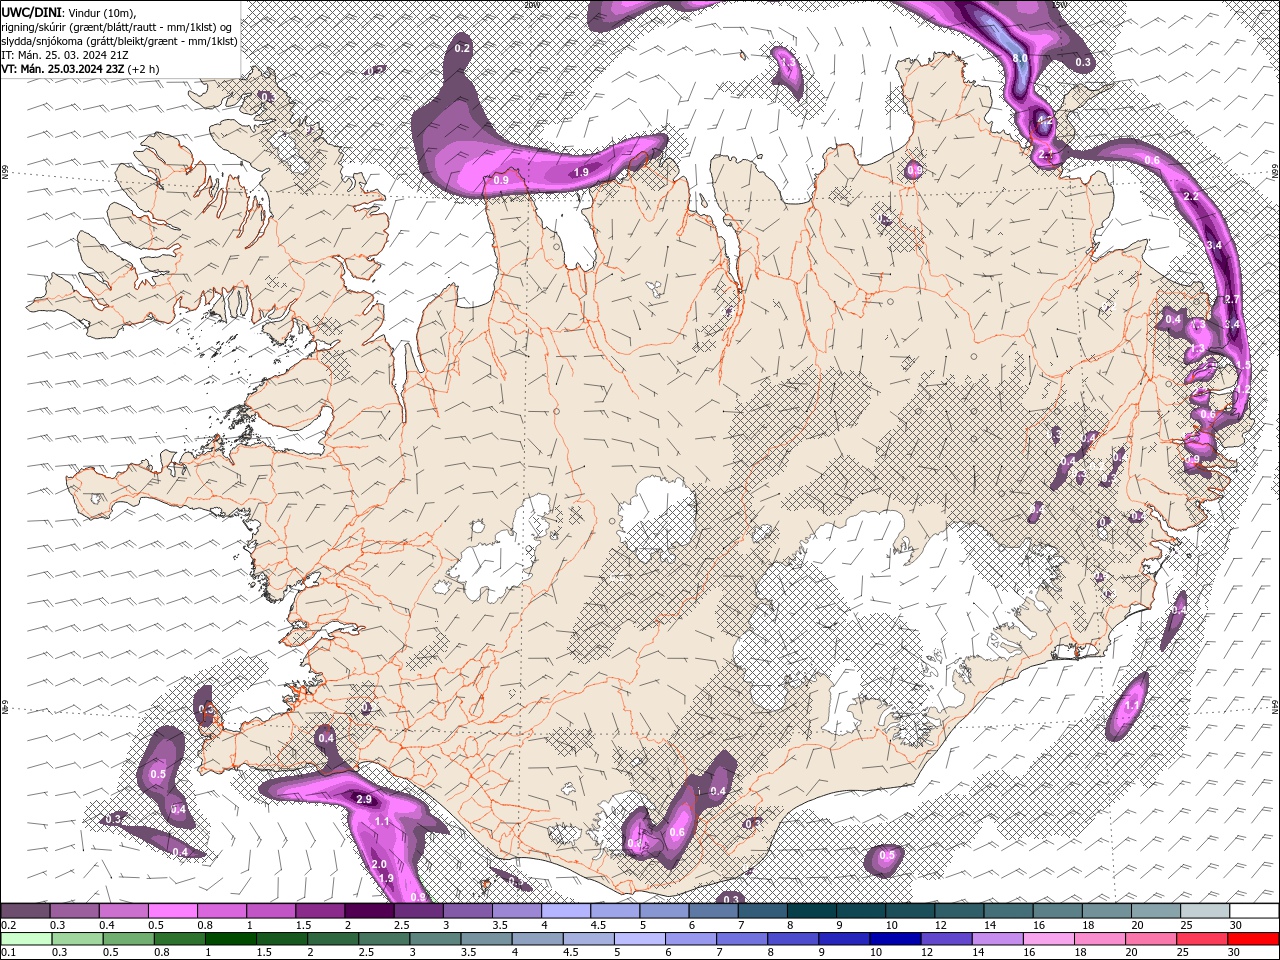The height and width of the screenshot is (960, 1280).
Task: Pick the lower green swatch starting at 0.5
Action: click(128, 939)
